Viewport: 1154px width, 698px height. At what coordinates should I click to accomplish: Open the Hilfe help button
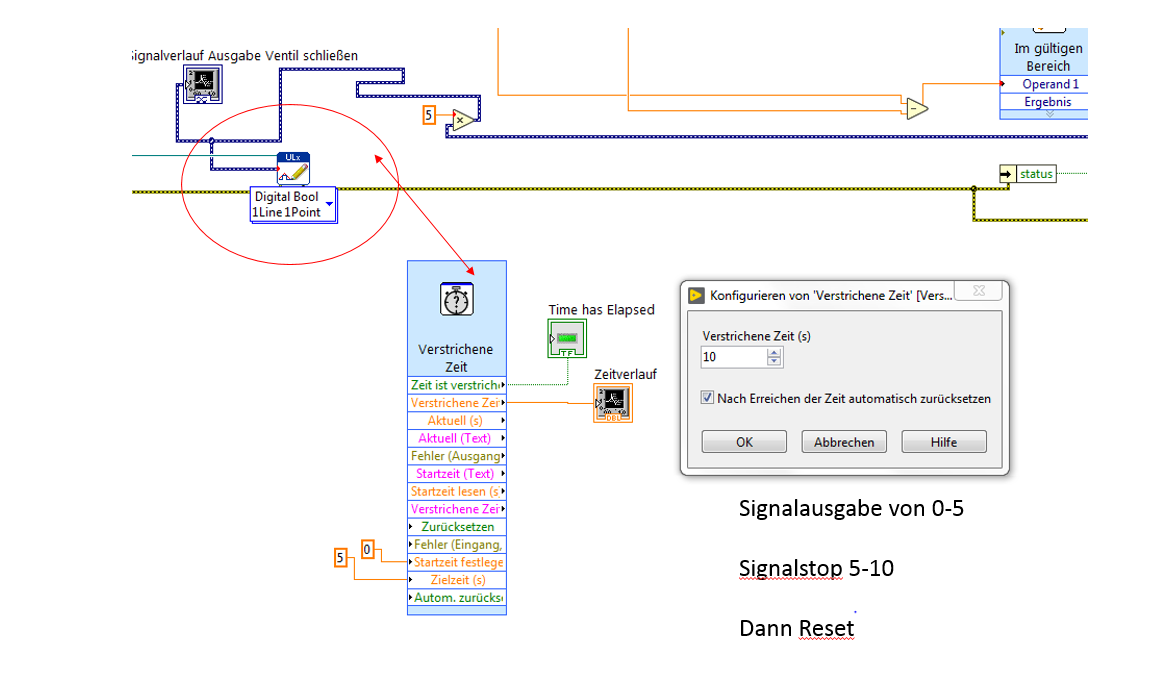click(944, 442)
